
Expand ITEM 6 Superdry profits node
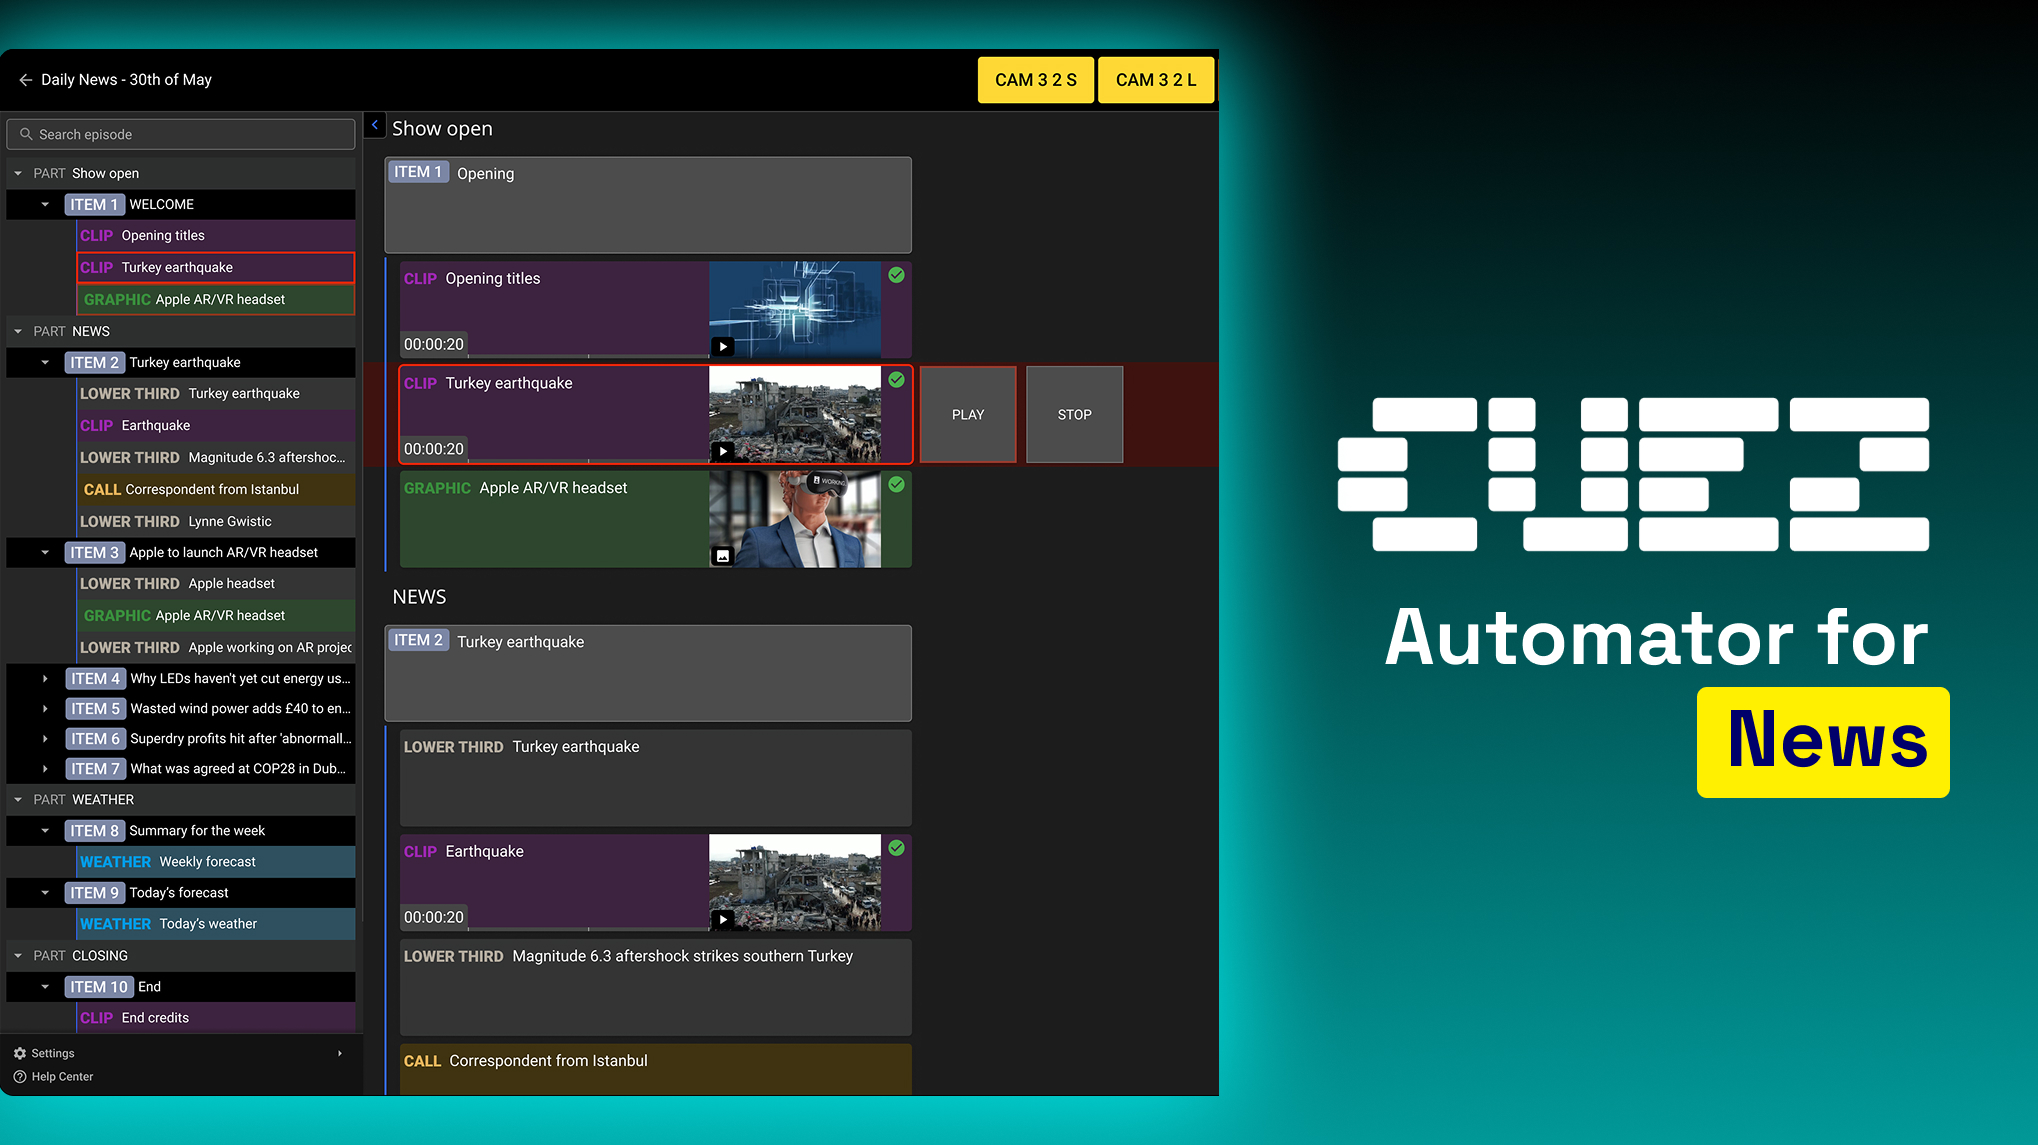click(x=45, y=738)
